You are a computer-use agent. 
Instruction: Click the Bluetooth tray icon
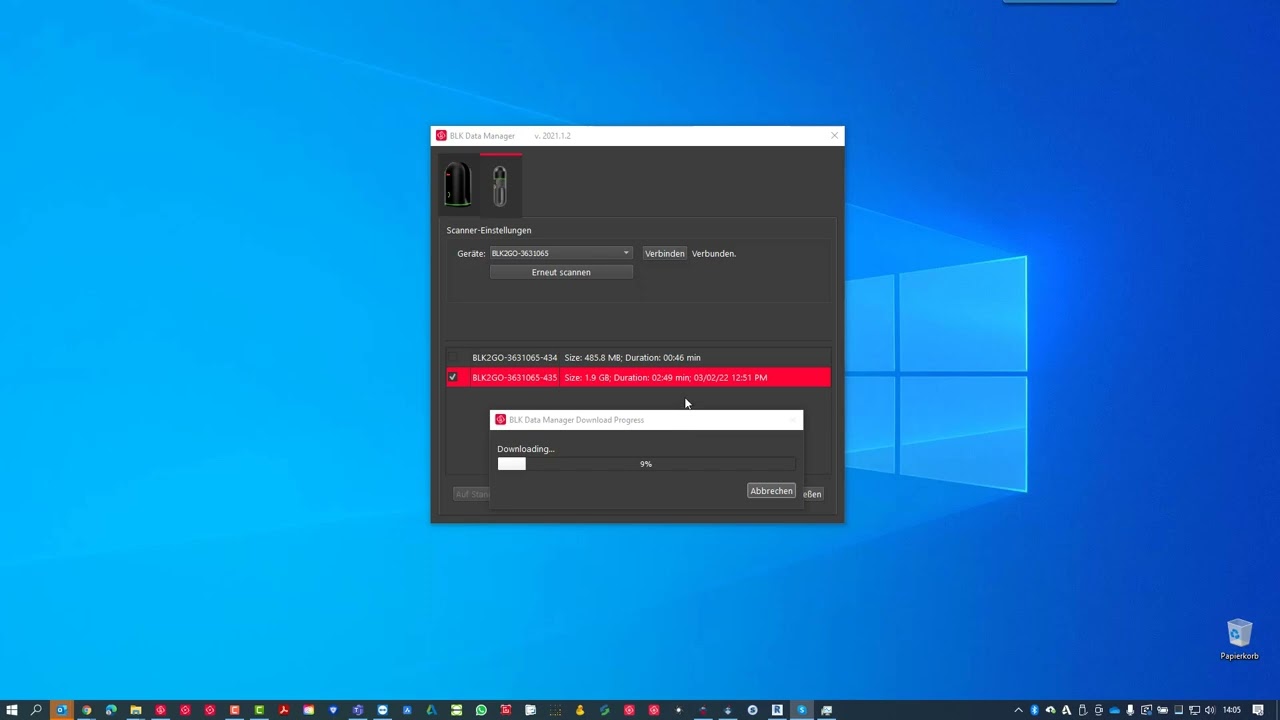coord(1034,710)
